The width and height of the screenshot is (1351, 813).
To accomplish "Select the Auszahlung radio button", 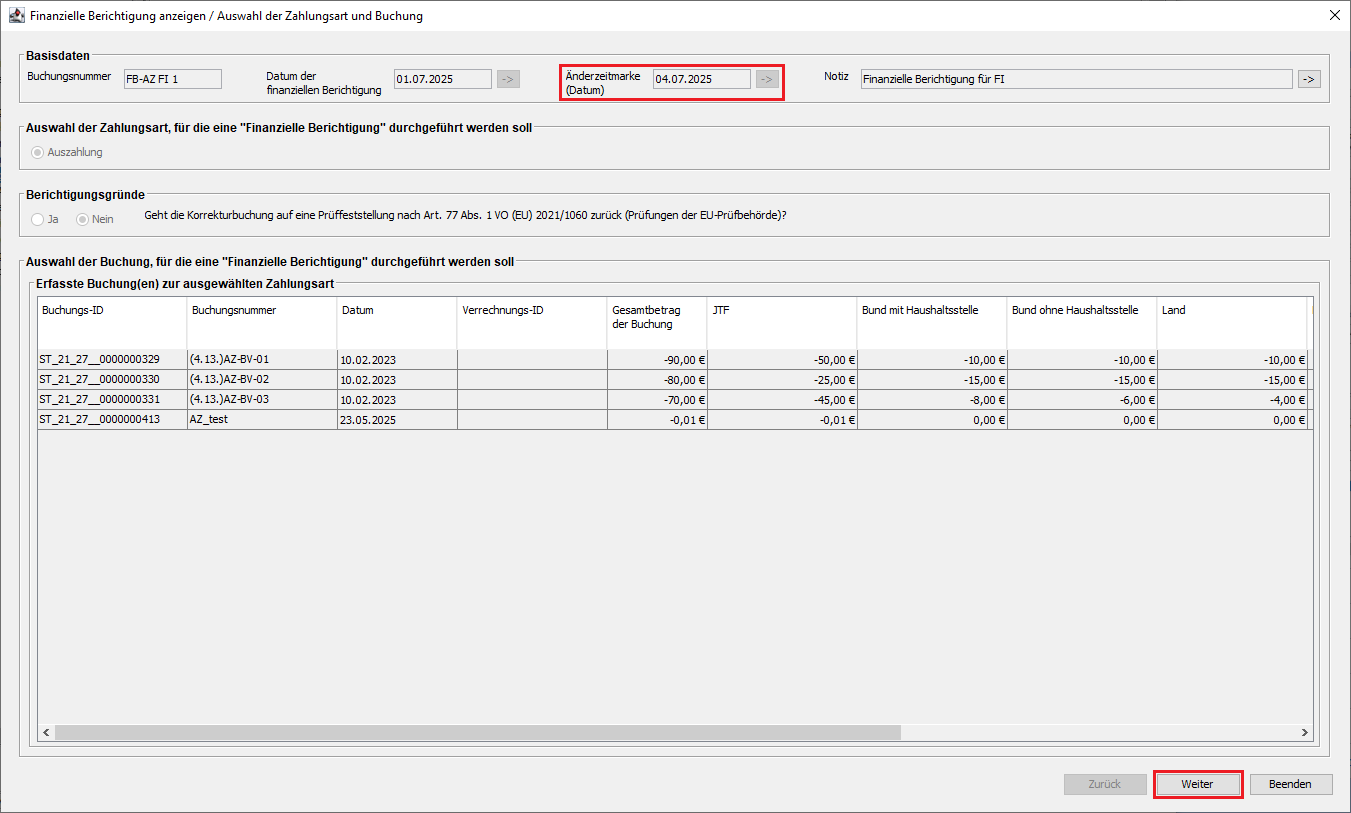I will pyautogui.click(x=39, y=153).
